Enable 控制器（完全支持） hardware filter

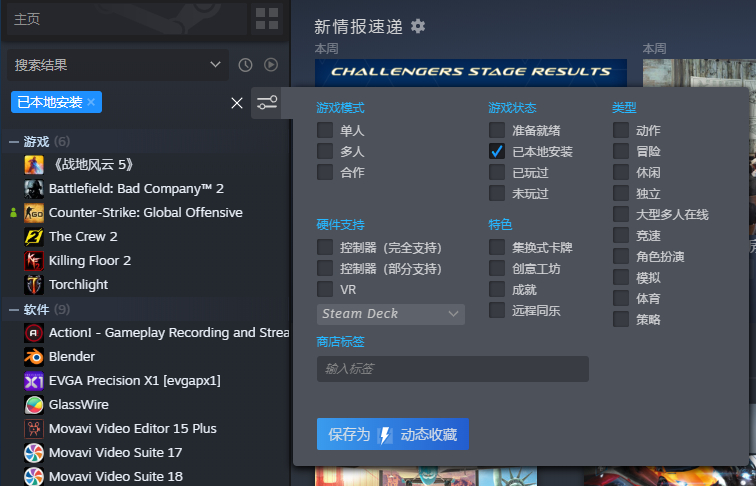325,247
